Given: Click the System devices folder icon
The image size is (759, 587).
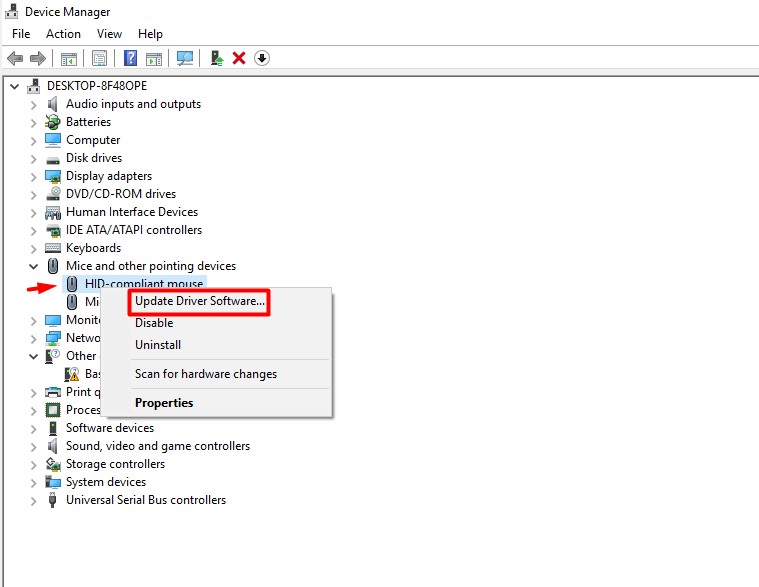Looking at the screenshot, I should click(x=52, y=482).
